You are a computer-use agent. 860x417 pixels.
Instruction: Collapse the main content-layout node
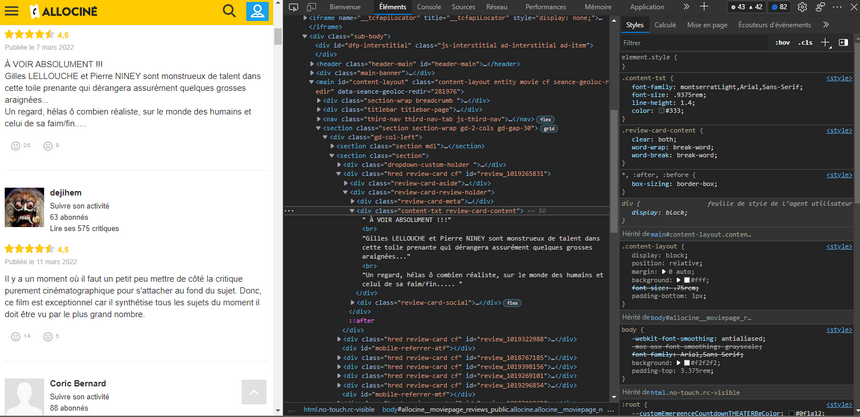tap(312, 82)
